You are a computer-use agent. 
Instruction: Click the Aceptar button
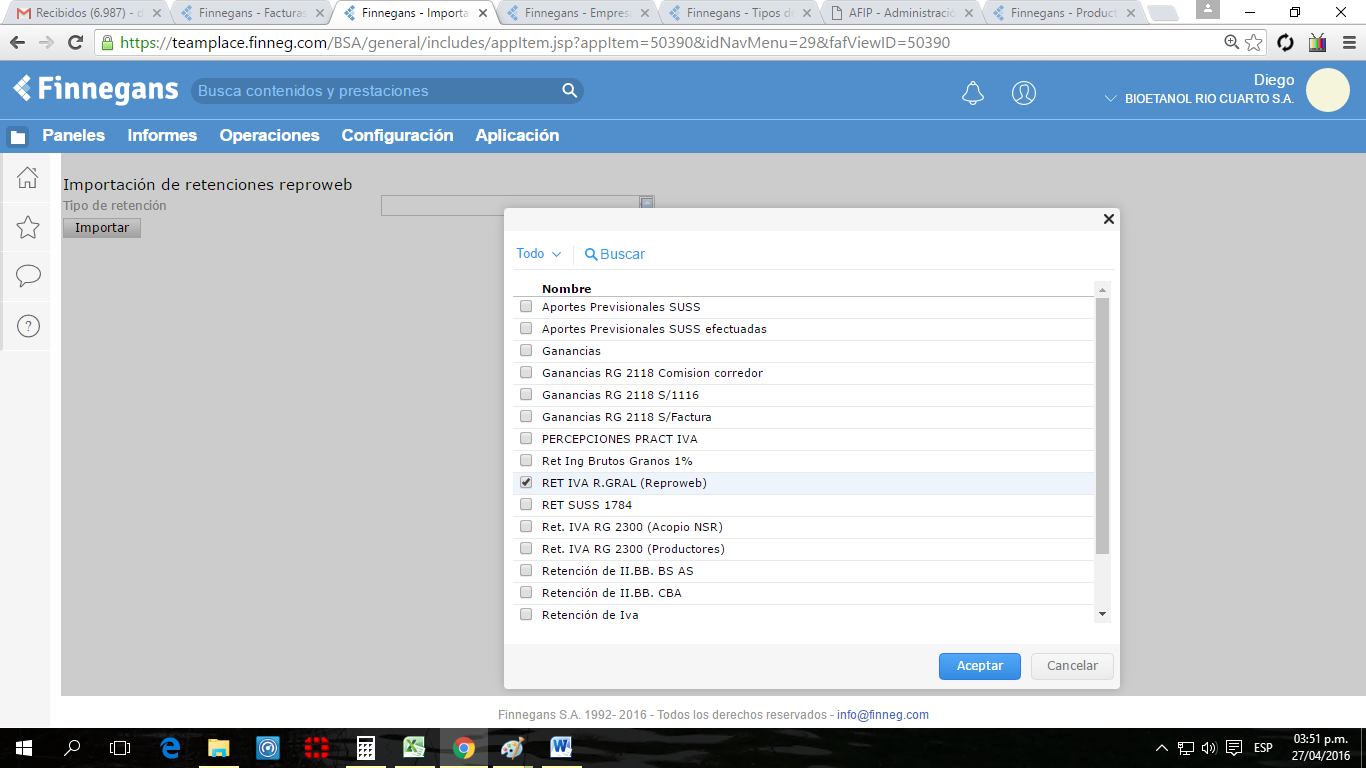click(980, 666)
